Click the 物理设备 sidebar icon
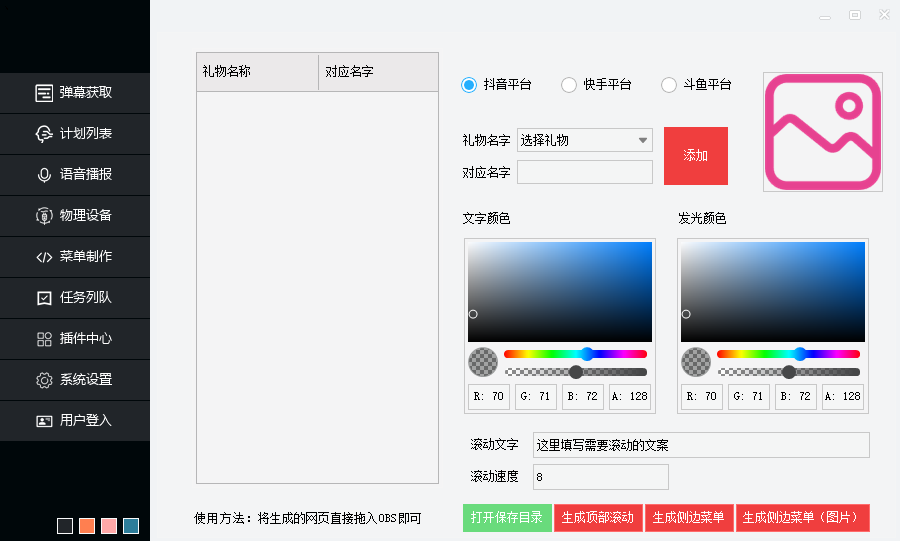 pos(44,216)
